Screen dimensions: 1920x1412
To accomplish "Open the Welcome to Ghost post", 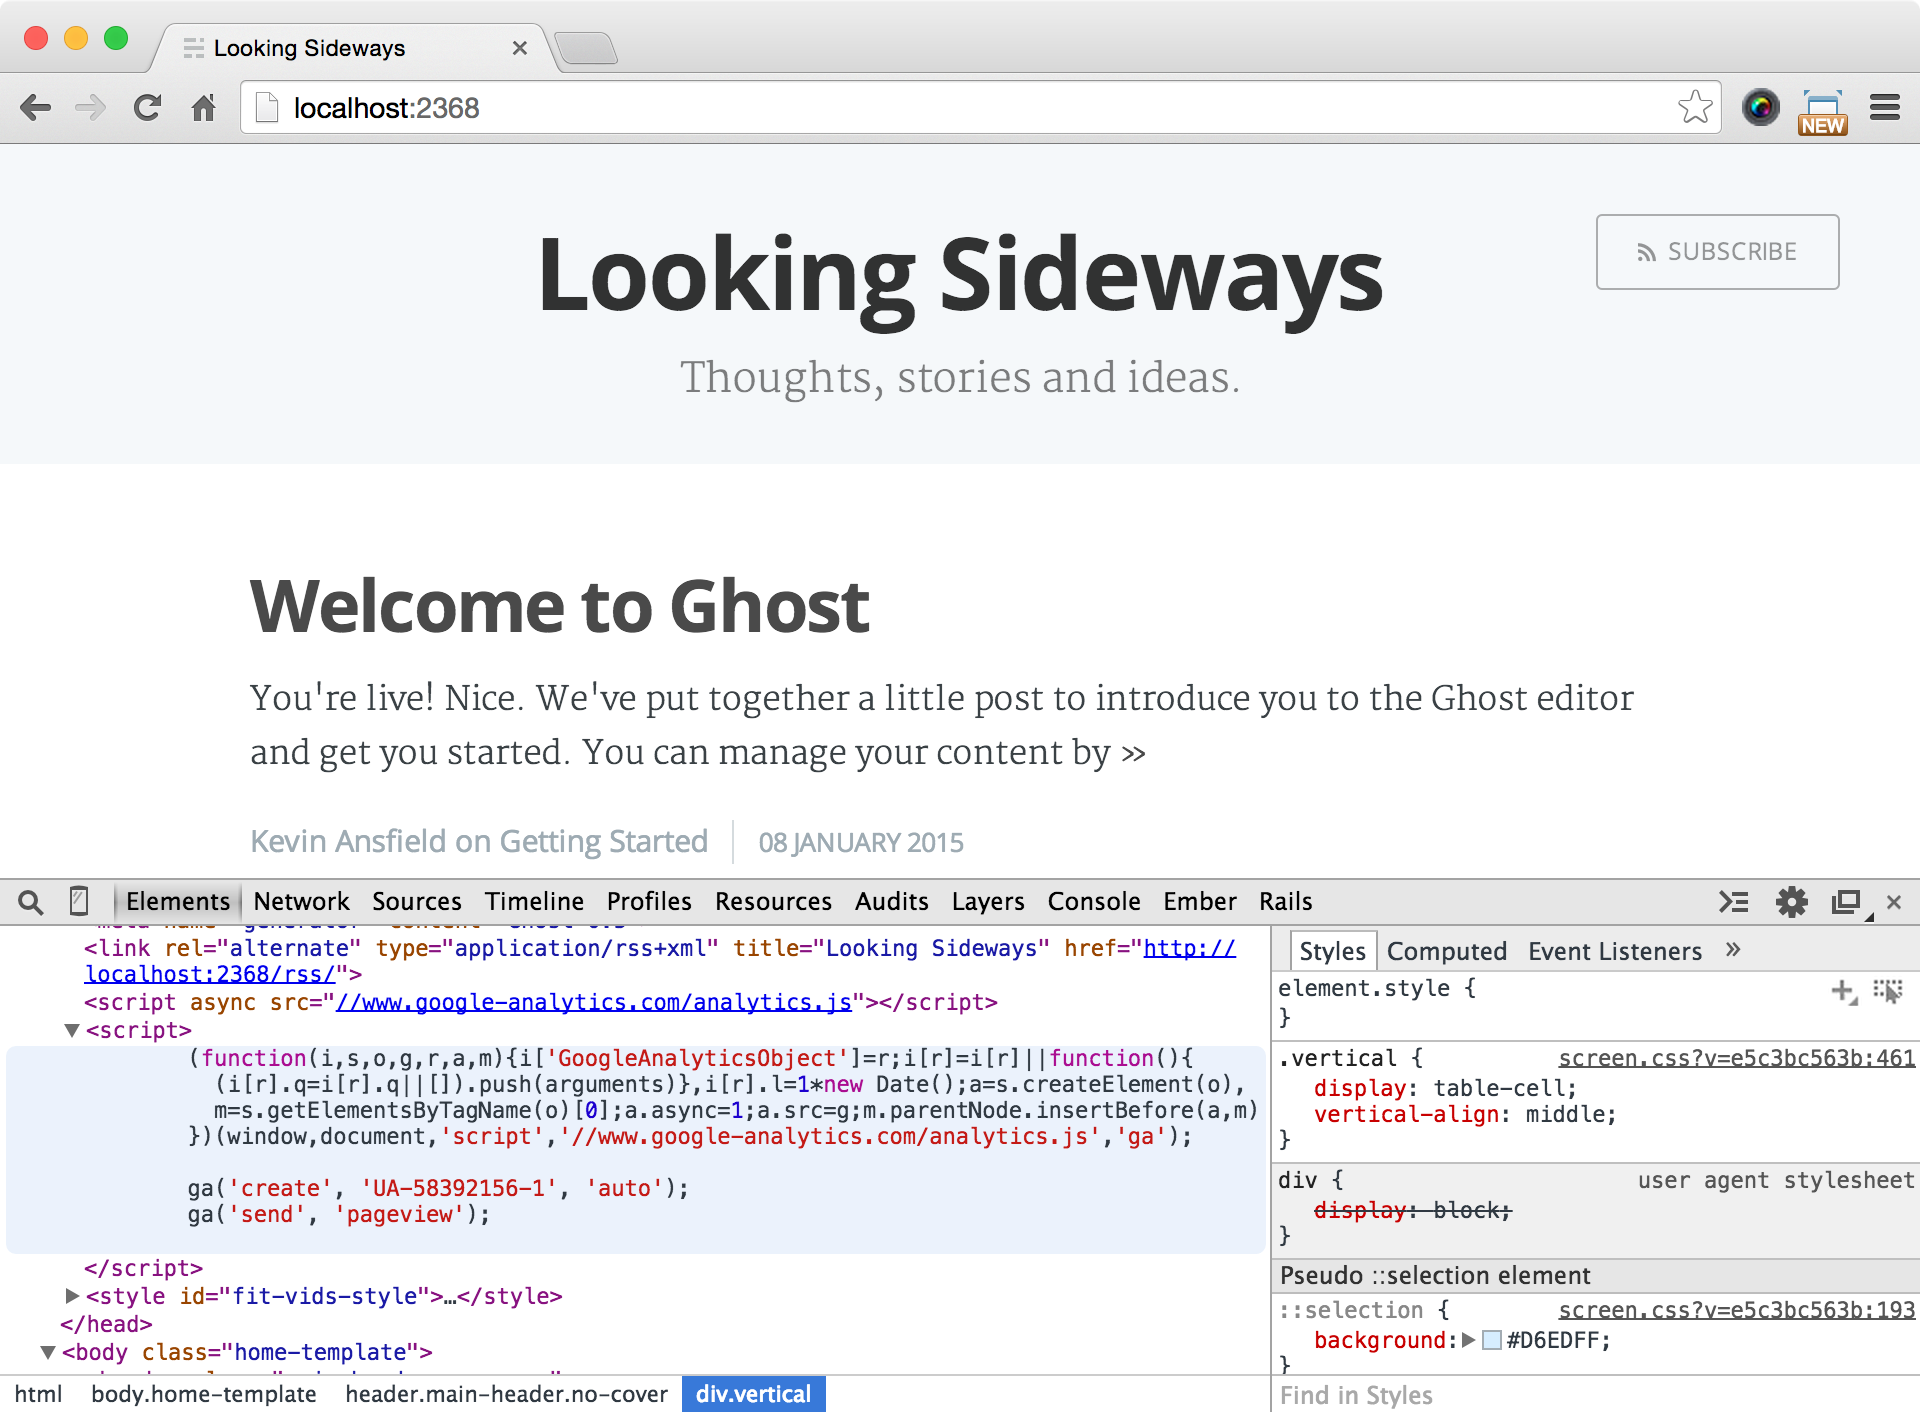I will coord(560,607).
